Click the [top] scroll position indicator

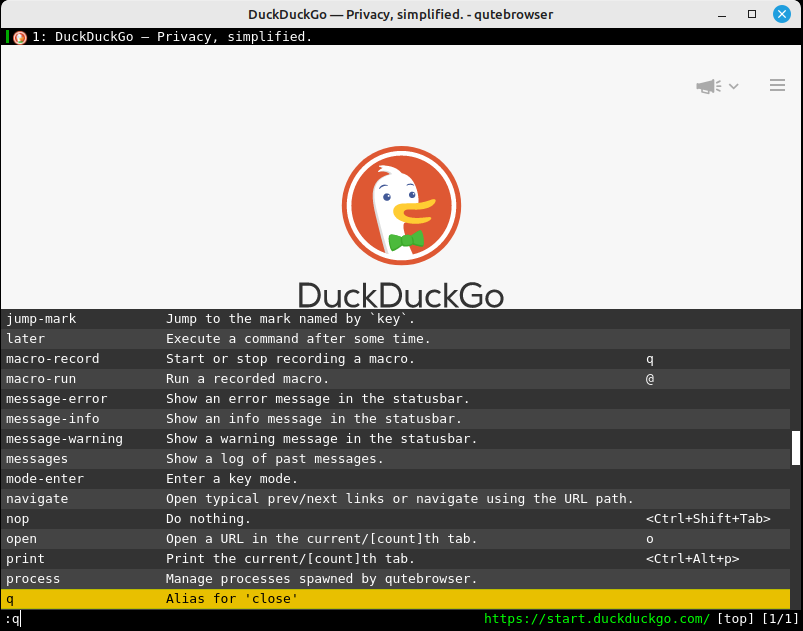tap(735, 619)
